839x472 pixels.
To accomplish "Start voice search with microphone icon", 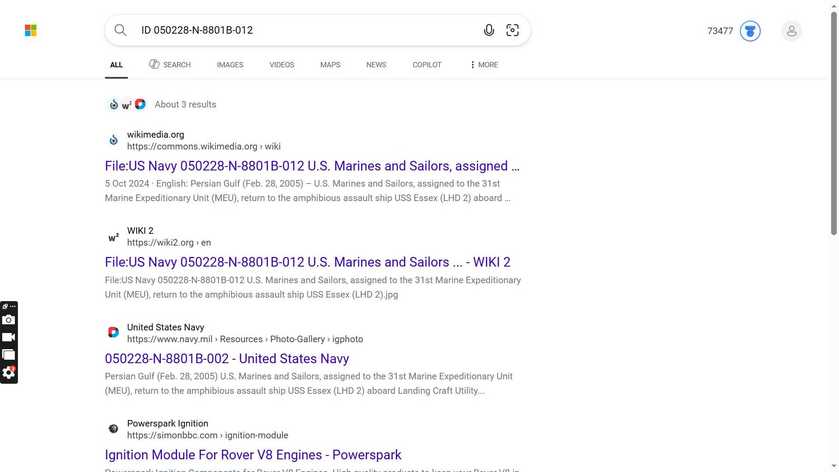I will pos(489,31).
